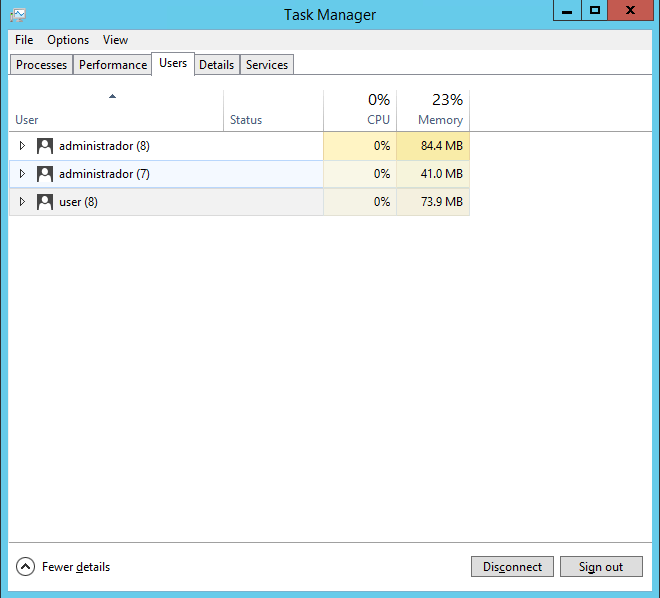660x598 pixels.
Task: Sort by the Status column header
Action: tap(273, 111)
